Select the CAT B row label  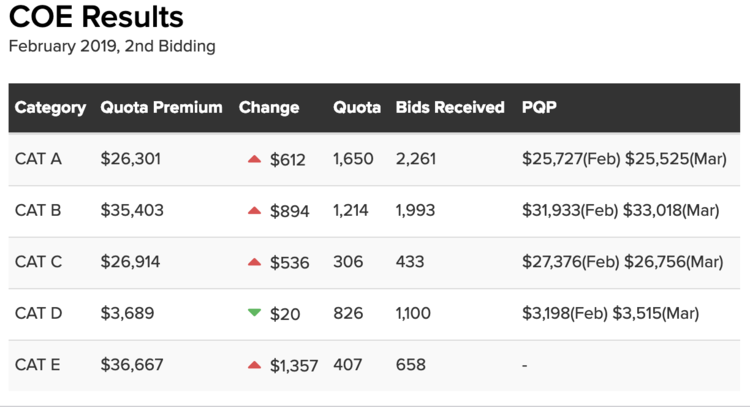(x=38, y=211)
